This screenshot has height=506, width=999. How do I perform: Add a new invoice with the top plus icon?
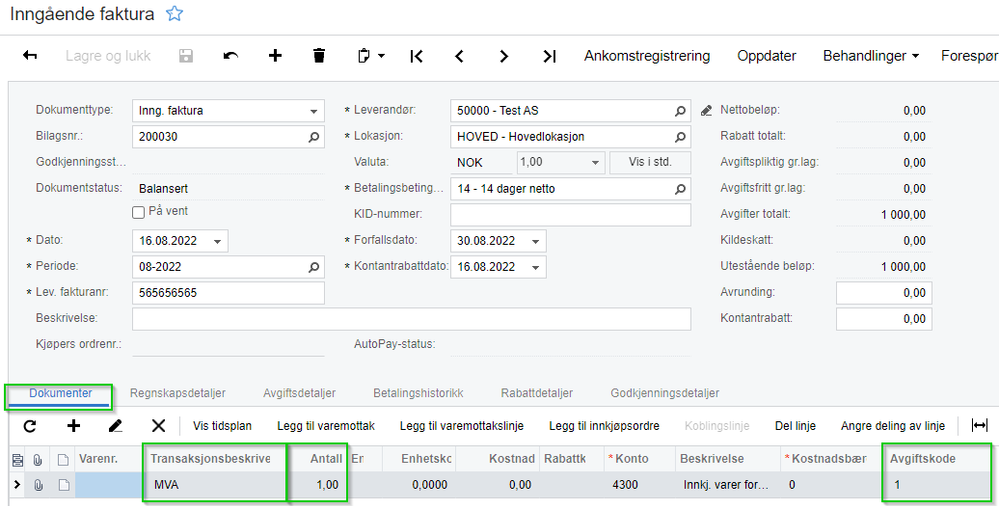tap(275, 56)
